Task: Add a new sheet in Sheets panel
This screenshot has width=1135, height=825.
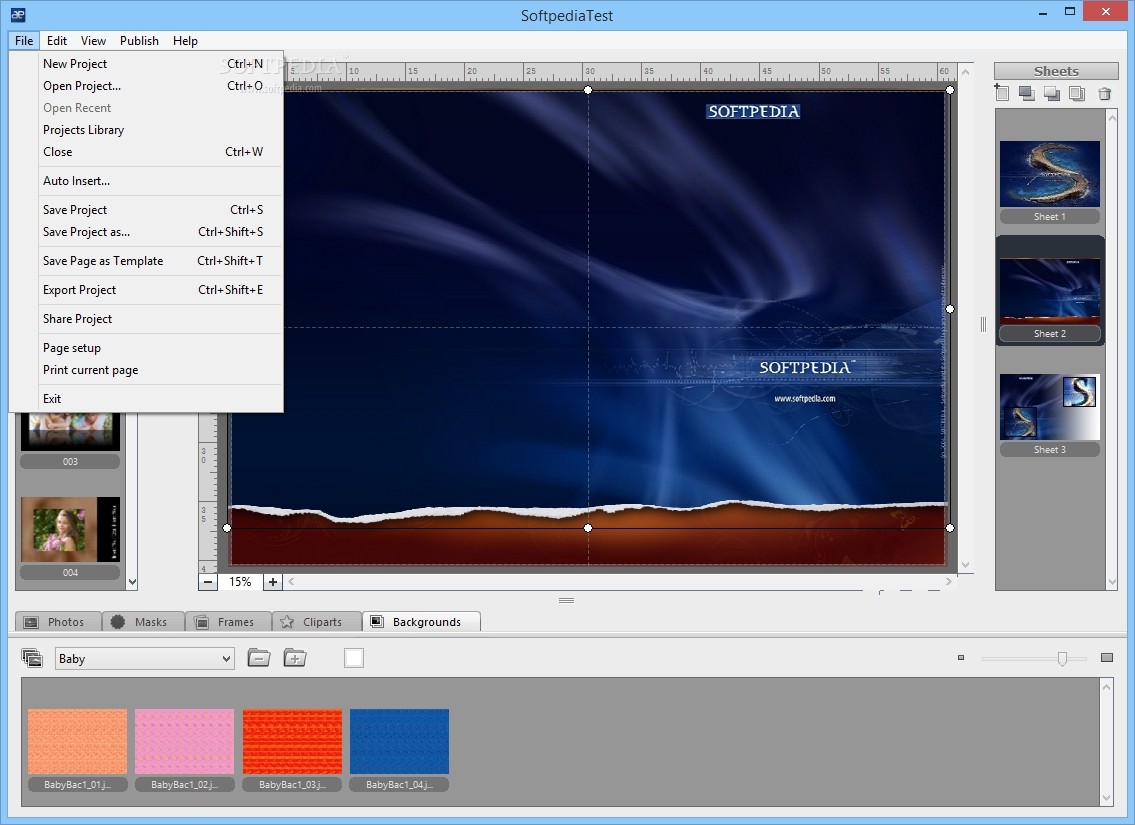Action: (x=1002, y=92)
